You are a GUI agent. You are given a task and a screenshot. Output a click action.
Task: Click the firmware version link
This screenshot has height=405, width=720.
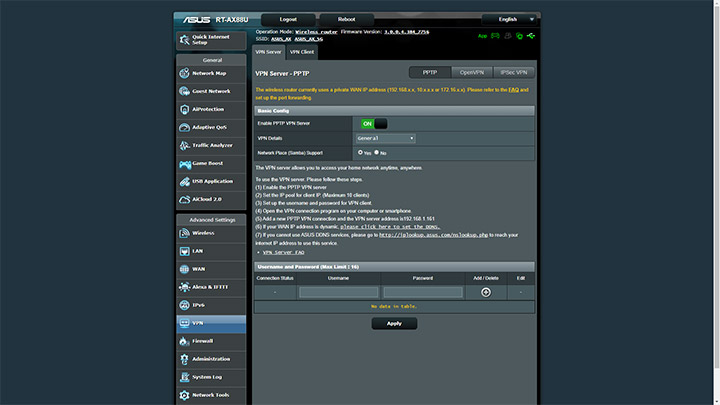click(406, 32)
